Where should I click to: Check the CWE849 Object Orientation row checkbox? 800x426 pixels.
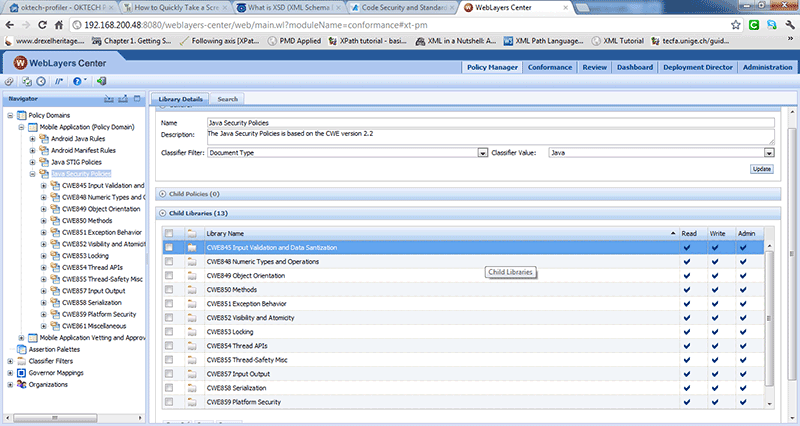click(169, 275)
